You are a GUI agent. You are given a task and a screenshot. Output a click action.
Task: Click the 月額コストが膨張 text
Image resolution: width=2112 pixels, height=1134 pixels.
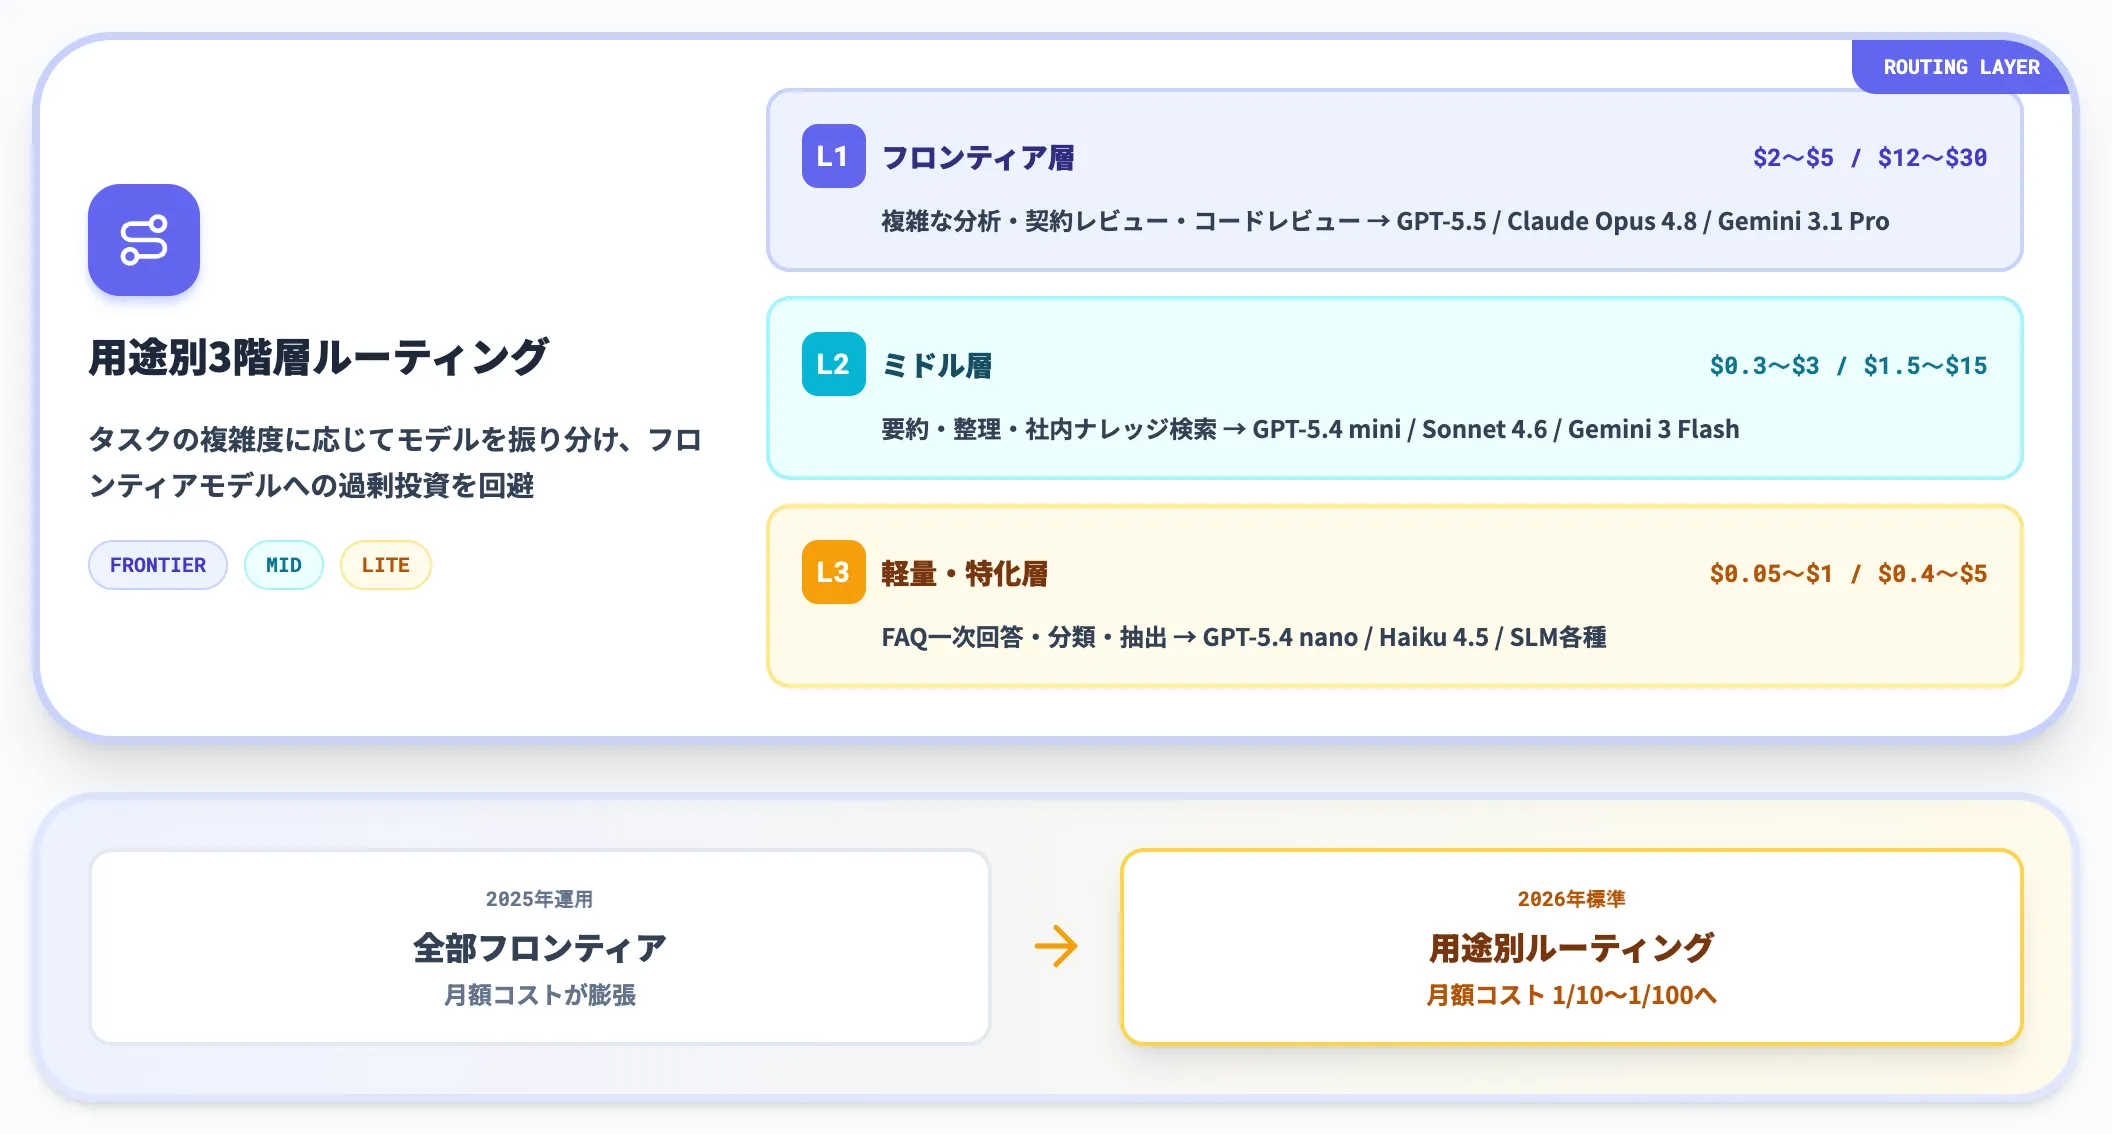(540, 995)
